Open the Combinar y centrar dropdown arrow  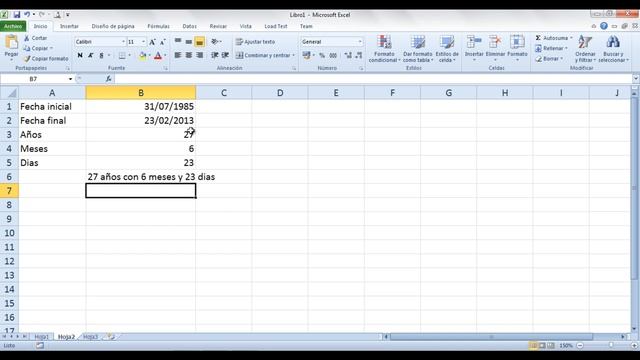click(293, 55)
